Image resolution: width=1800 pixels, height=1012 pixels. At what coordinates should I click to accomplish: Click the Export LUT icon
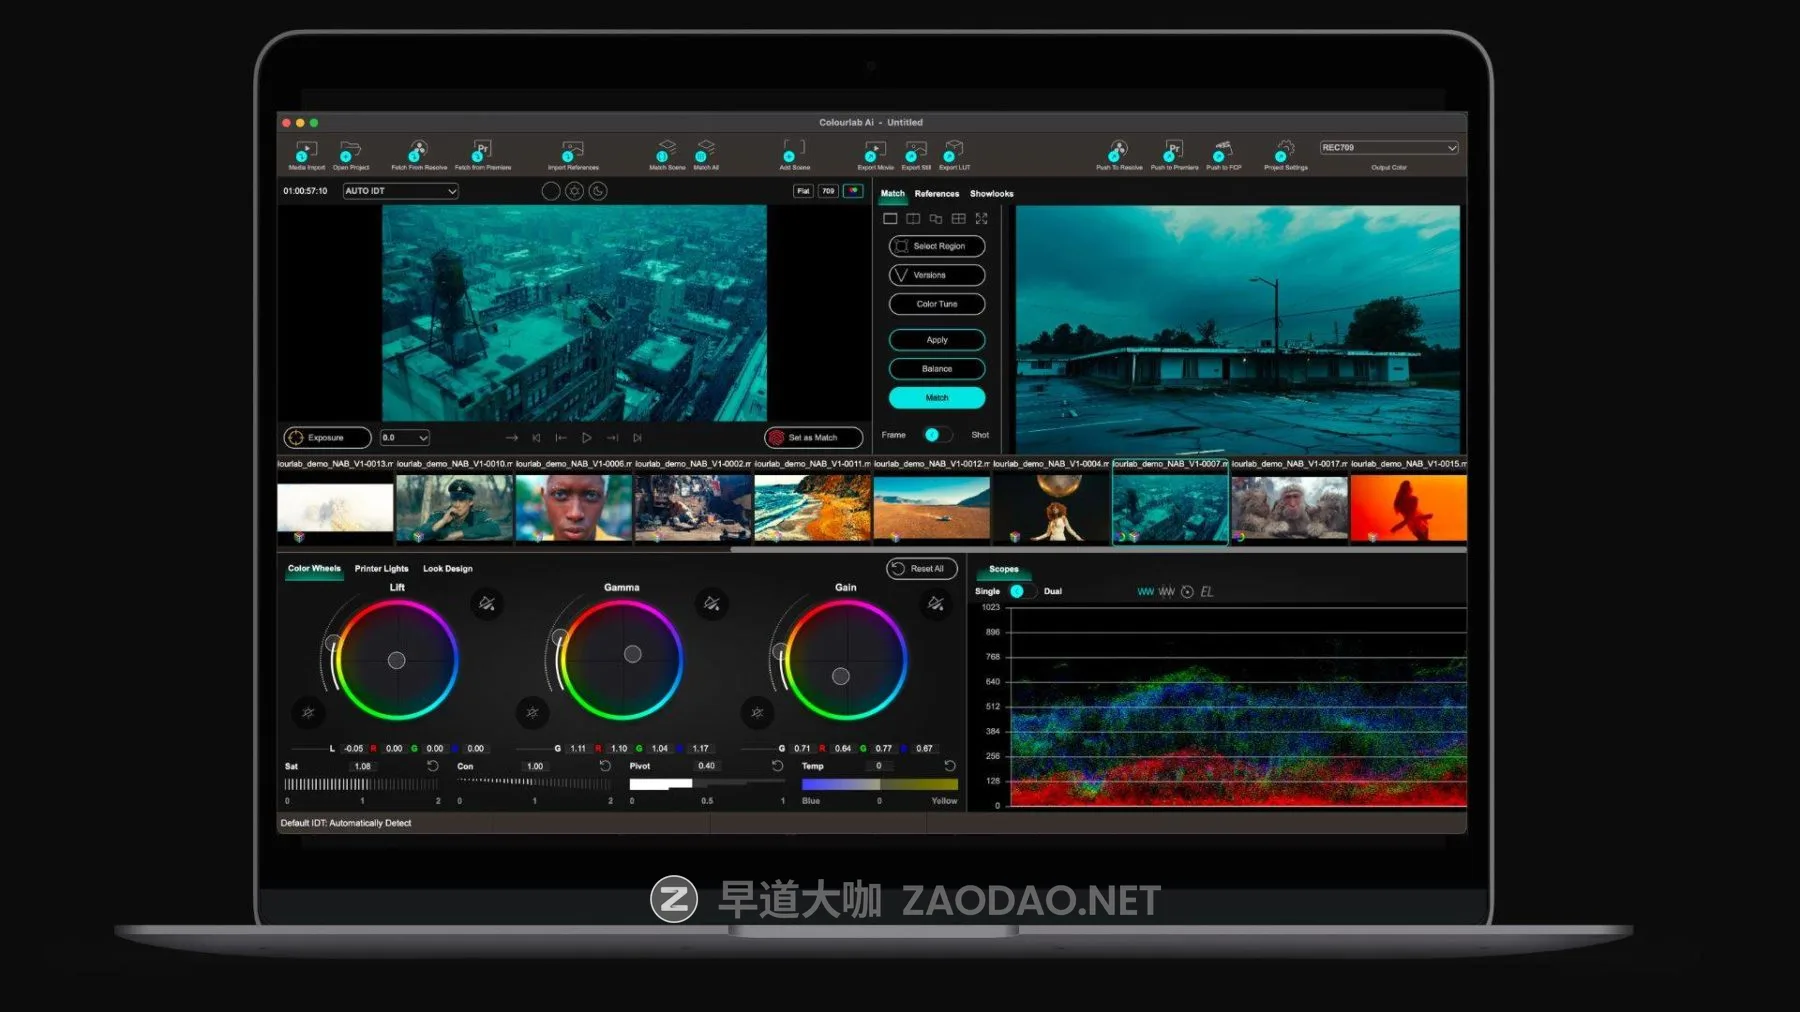(x=953, y=151)
